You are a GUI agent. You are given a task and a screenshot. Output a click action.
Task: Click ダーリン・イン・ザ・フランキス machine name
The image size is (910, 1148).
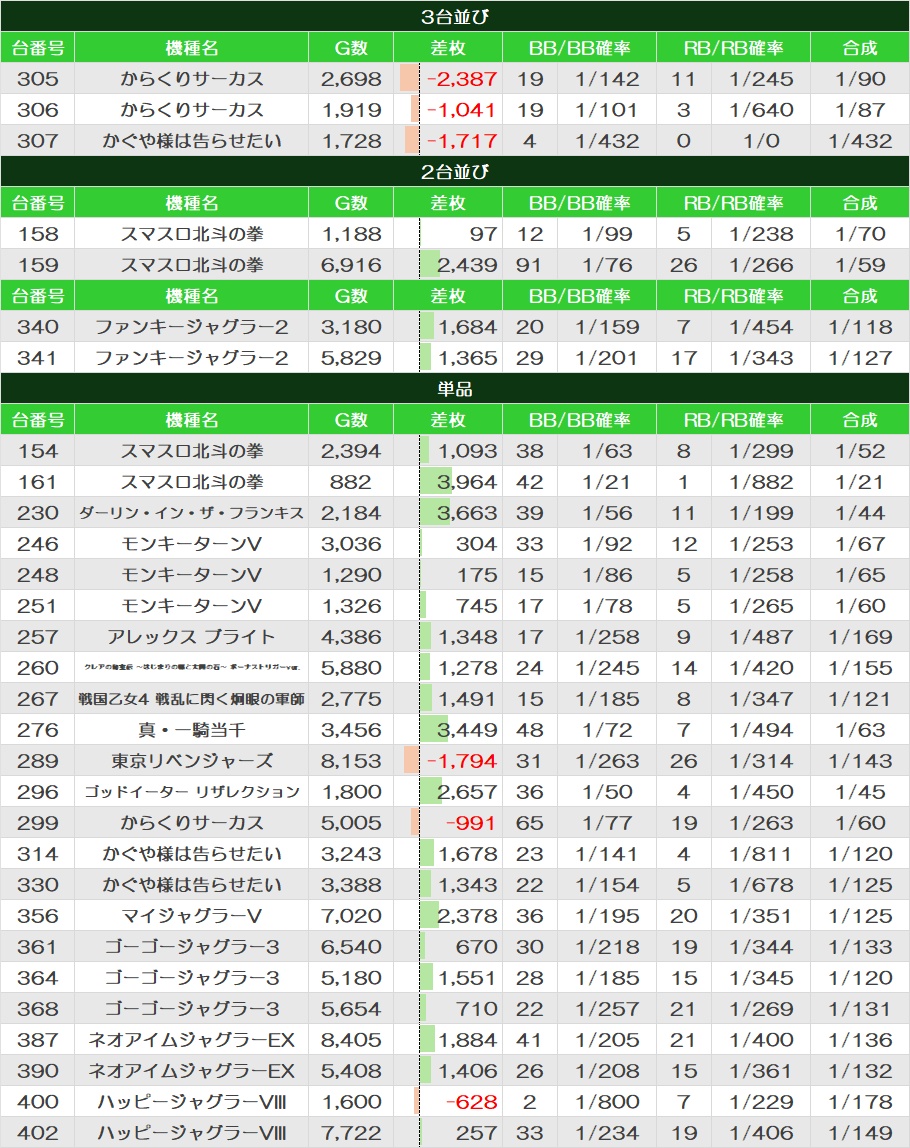point(192,512)
